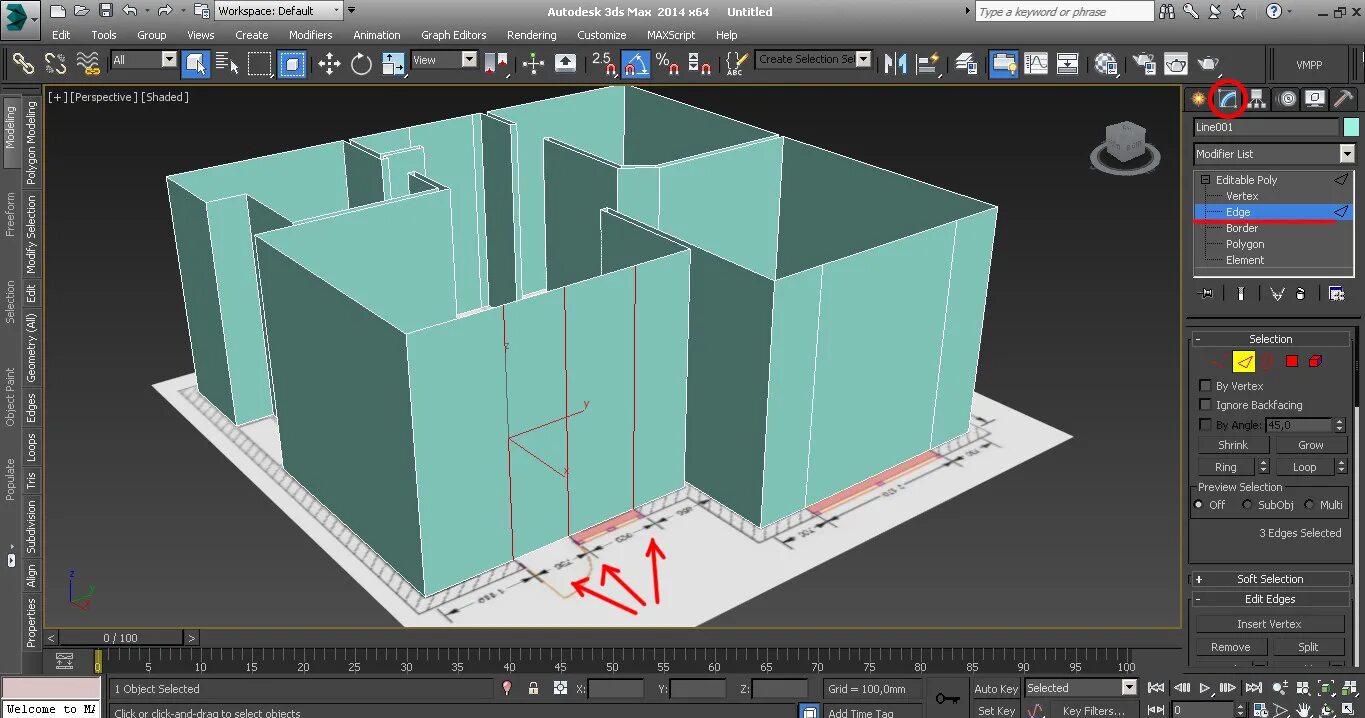The width and height of the screenshot is (1365, 718).
Task: Expand the Soft Selection rollout
Action: pos(1270,579)
